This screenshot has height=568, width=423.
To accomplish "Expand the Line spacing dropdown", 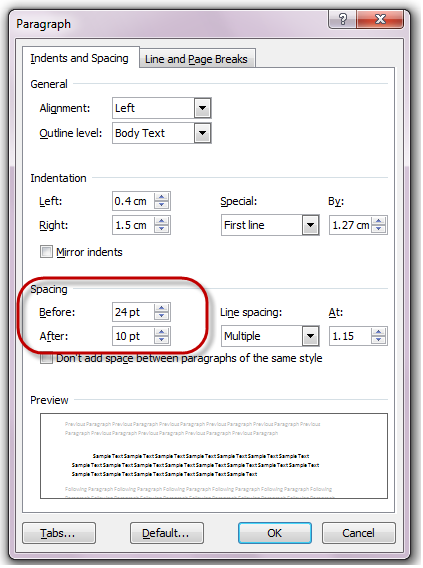I will (310, 336).
